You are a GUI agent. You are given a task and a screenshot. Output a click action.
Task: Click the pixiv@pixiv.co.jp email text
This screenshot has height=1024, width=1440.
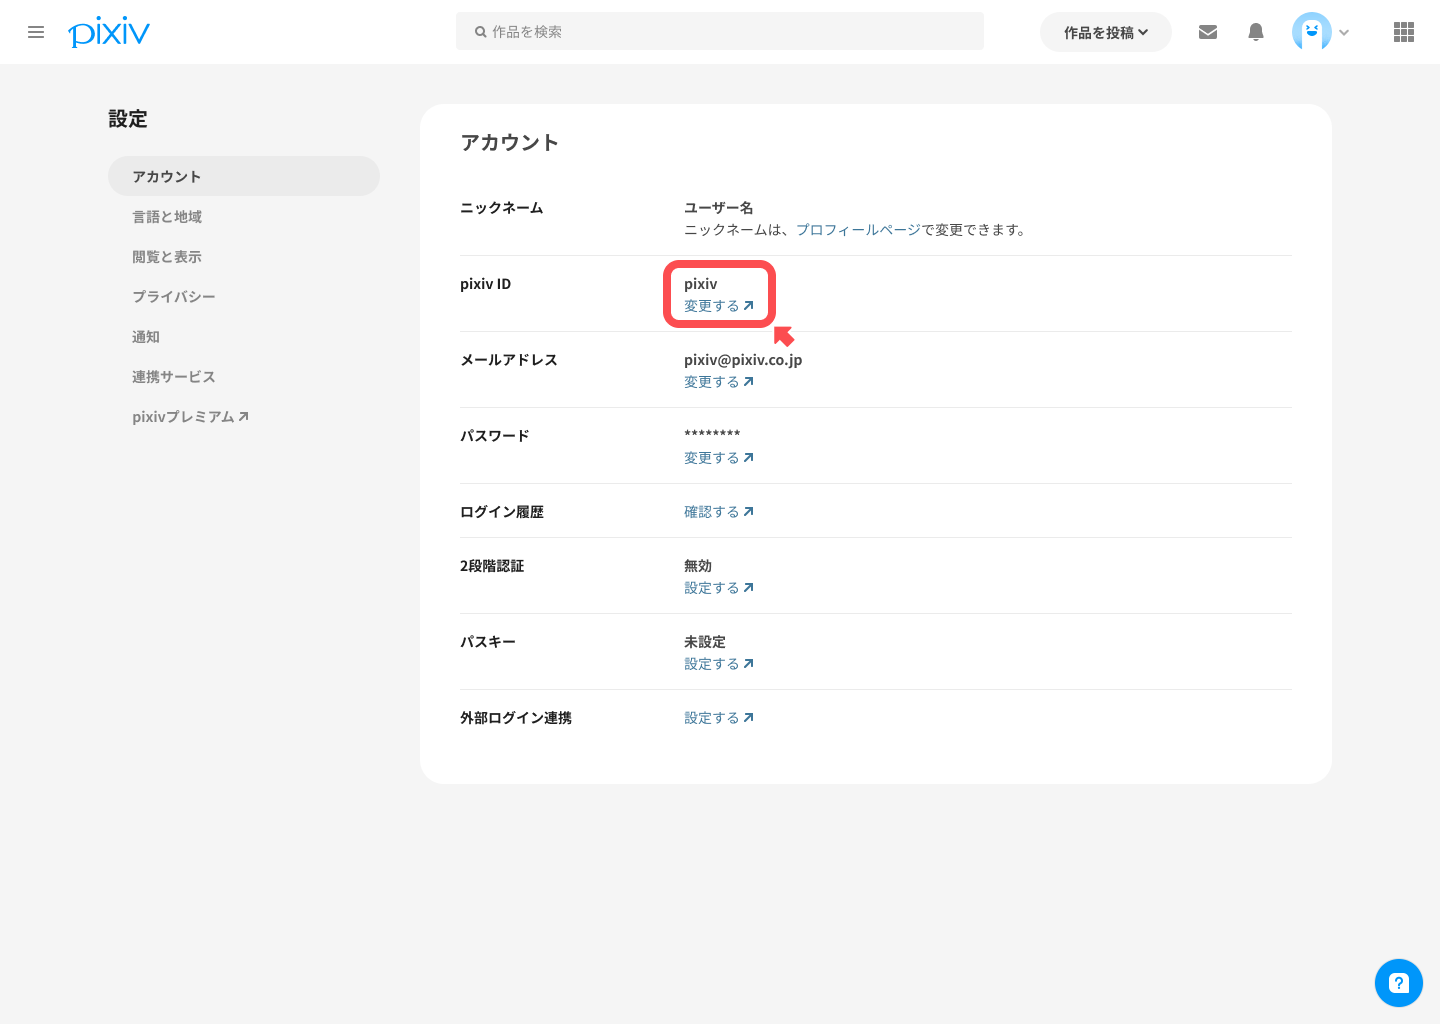(x=743, y=360)
